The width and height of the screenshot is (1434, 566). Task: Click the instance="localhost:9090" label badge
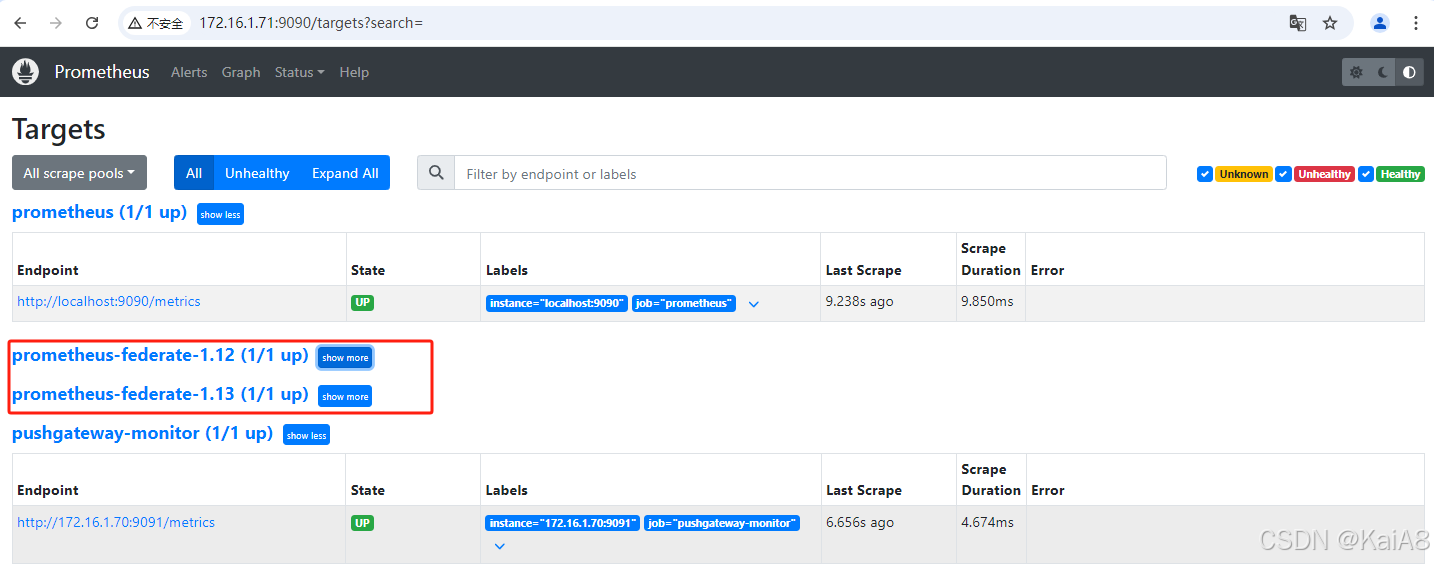tap(557, 303)
